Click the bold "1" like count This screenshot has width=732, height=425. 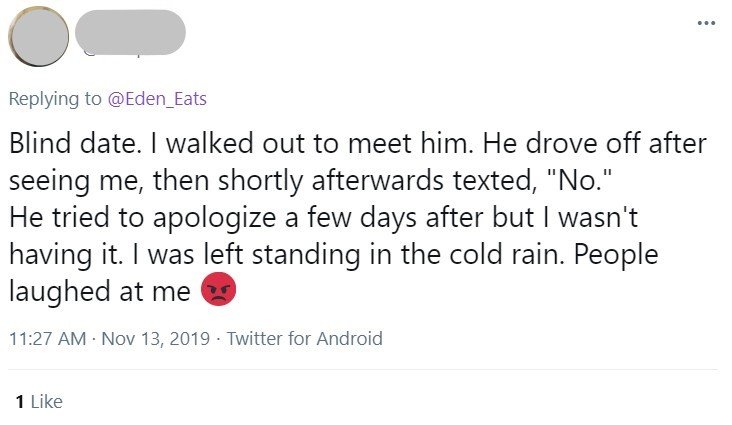click(20, 401)
